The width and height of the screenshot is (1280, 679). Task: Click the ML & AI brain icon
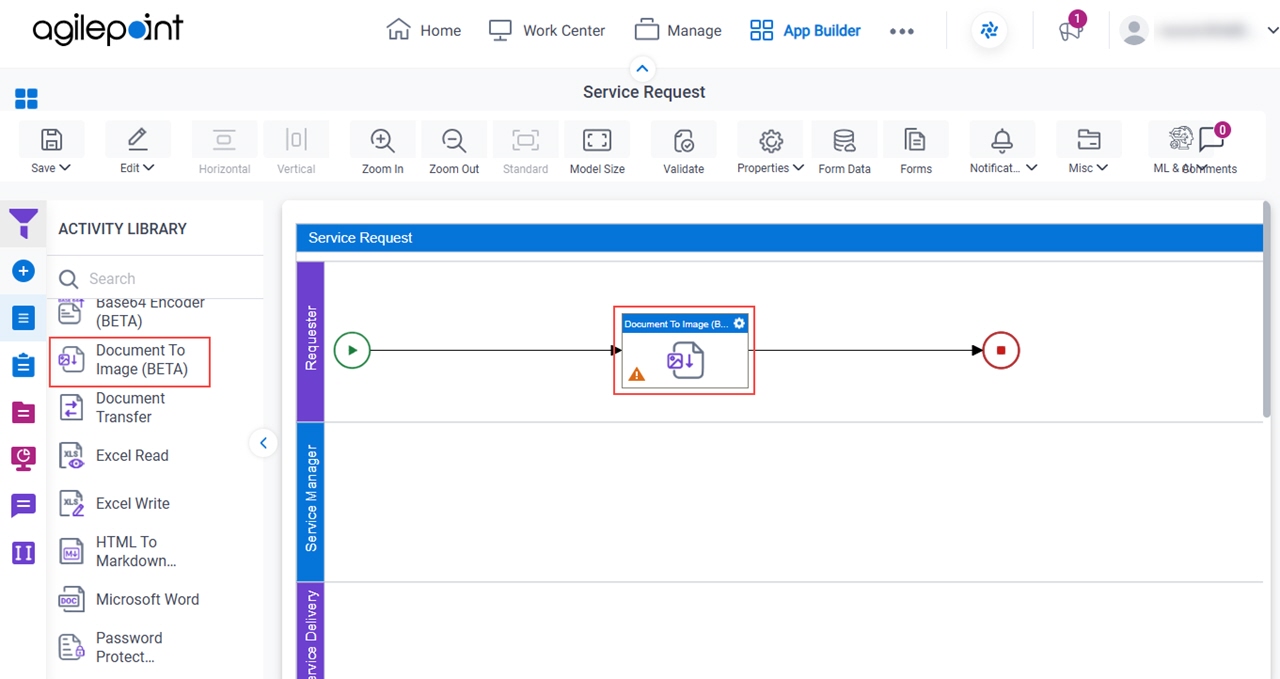(1181, 139)
